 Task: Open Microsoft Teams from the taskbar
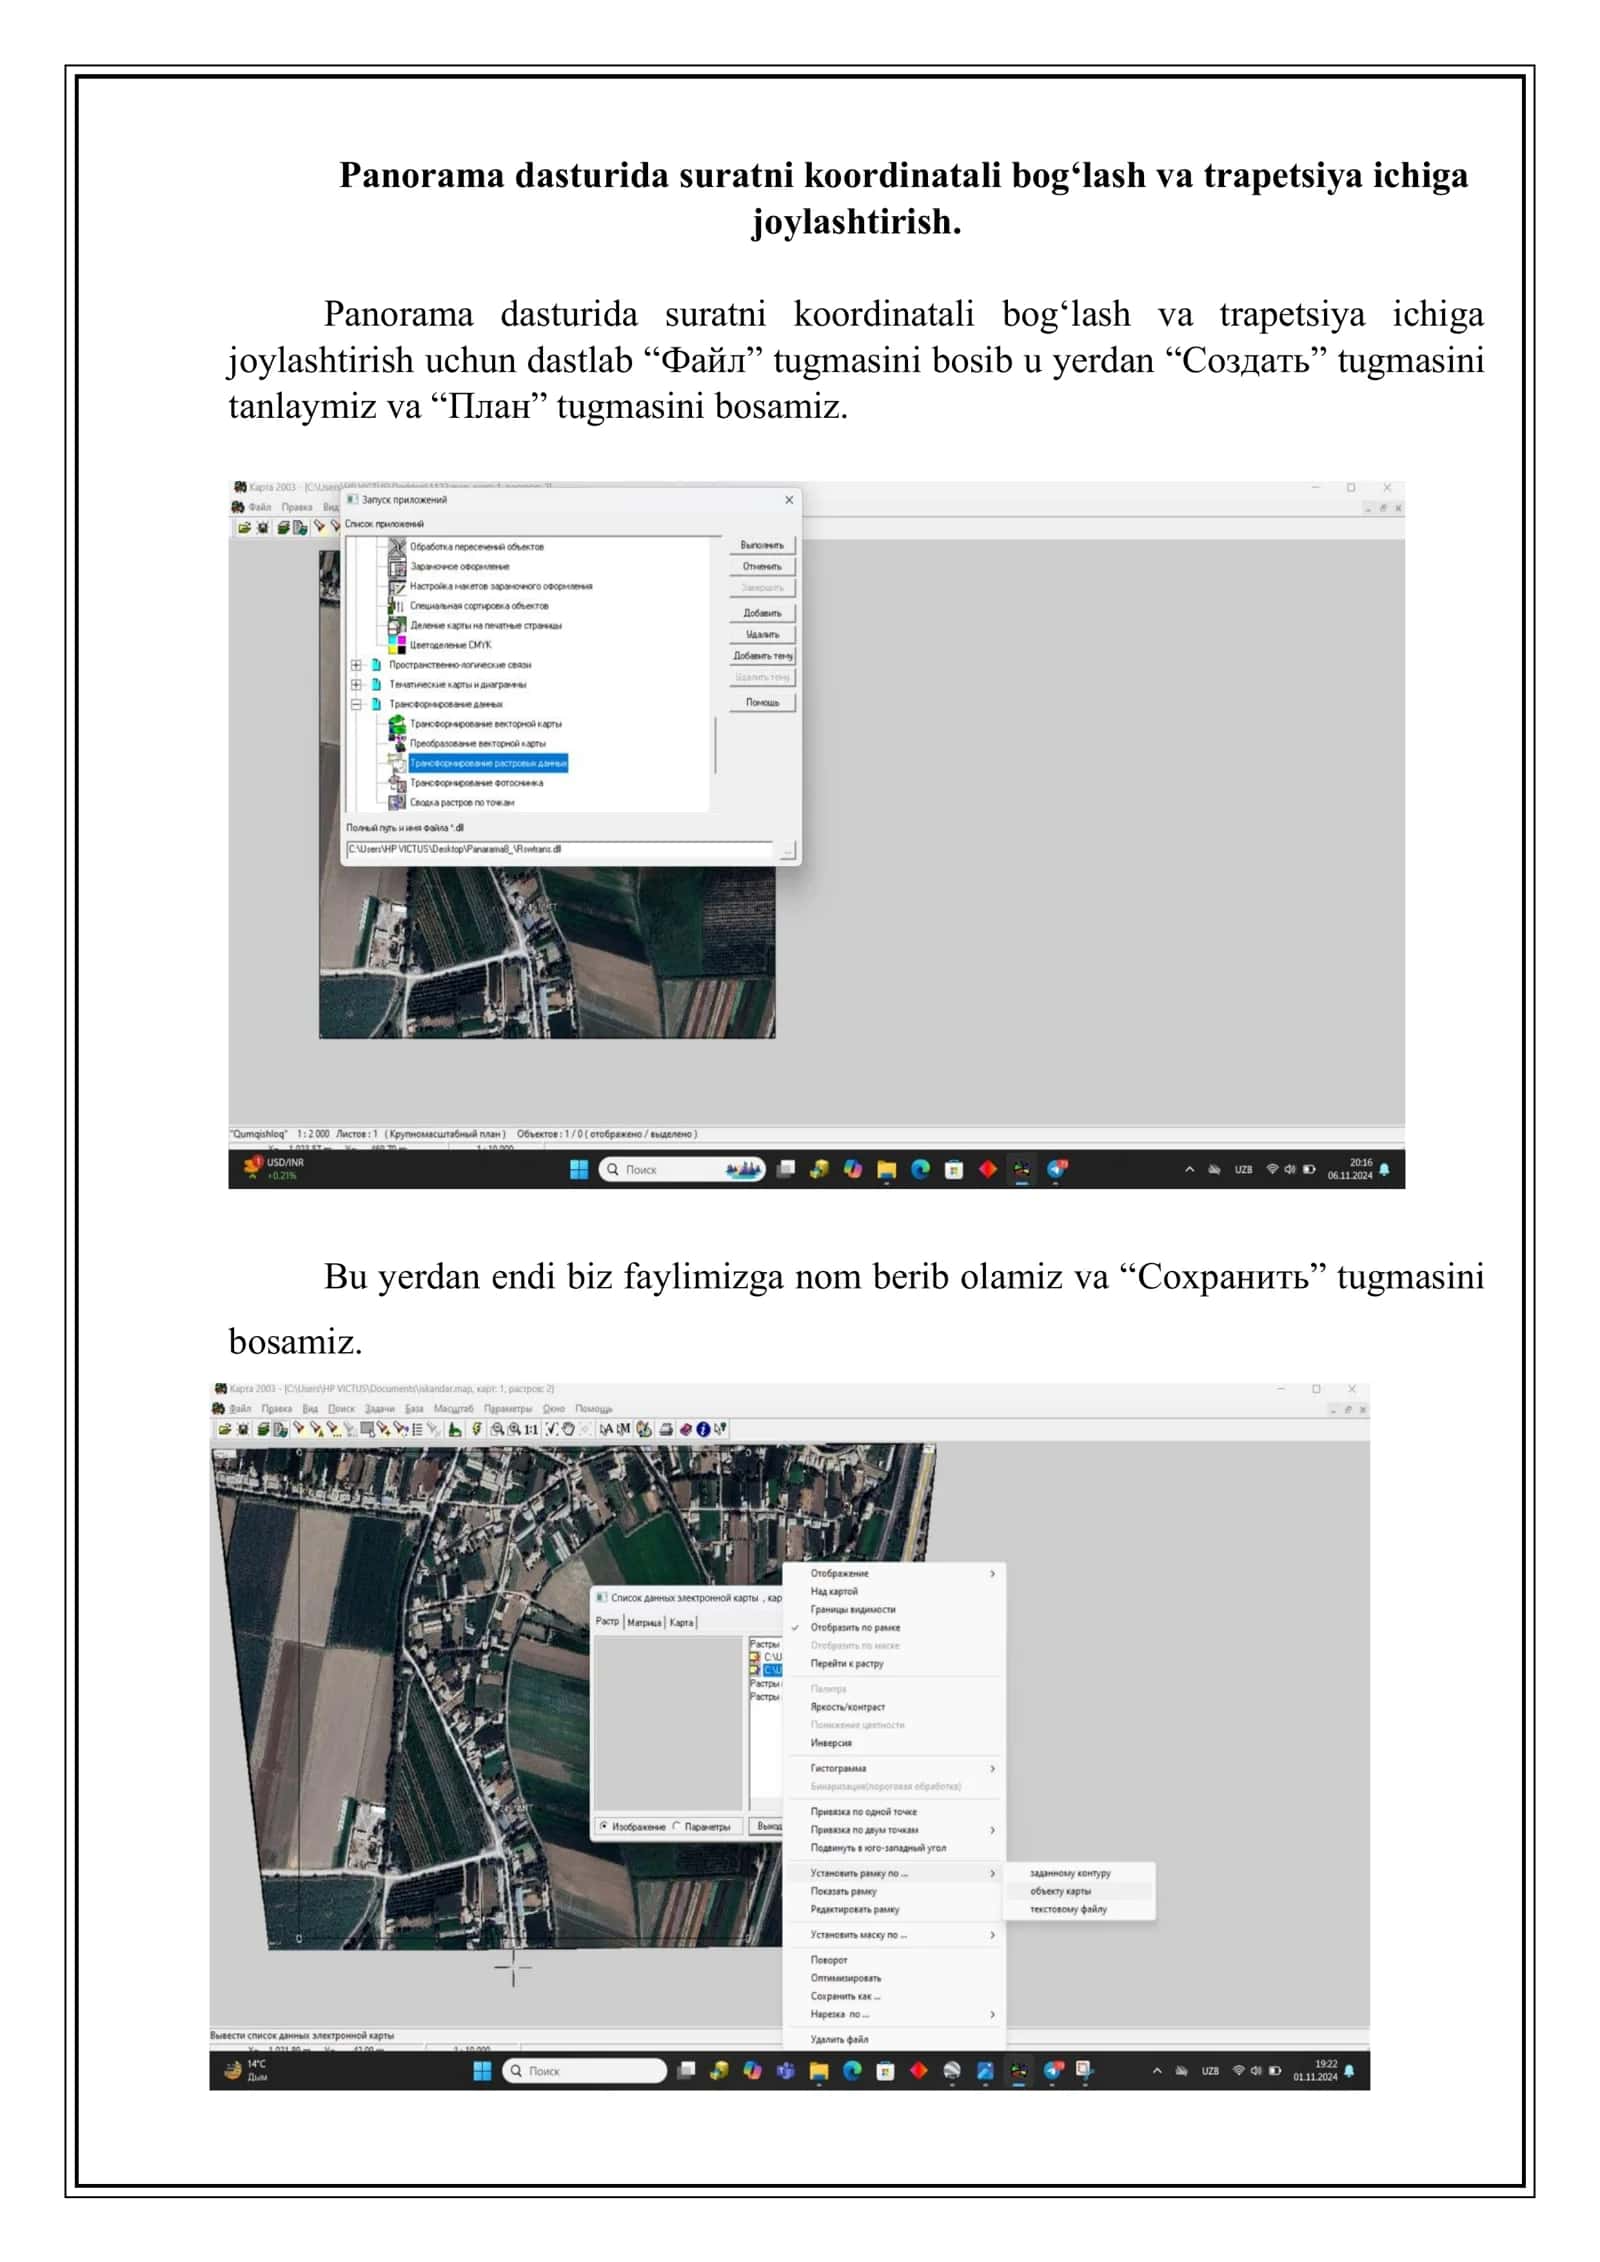(785, 2071)
